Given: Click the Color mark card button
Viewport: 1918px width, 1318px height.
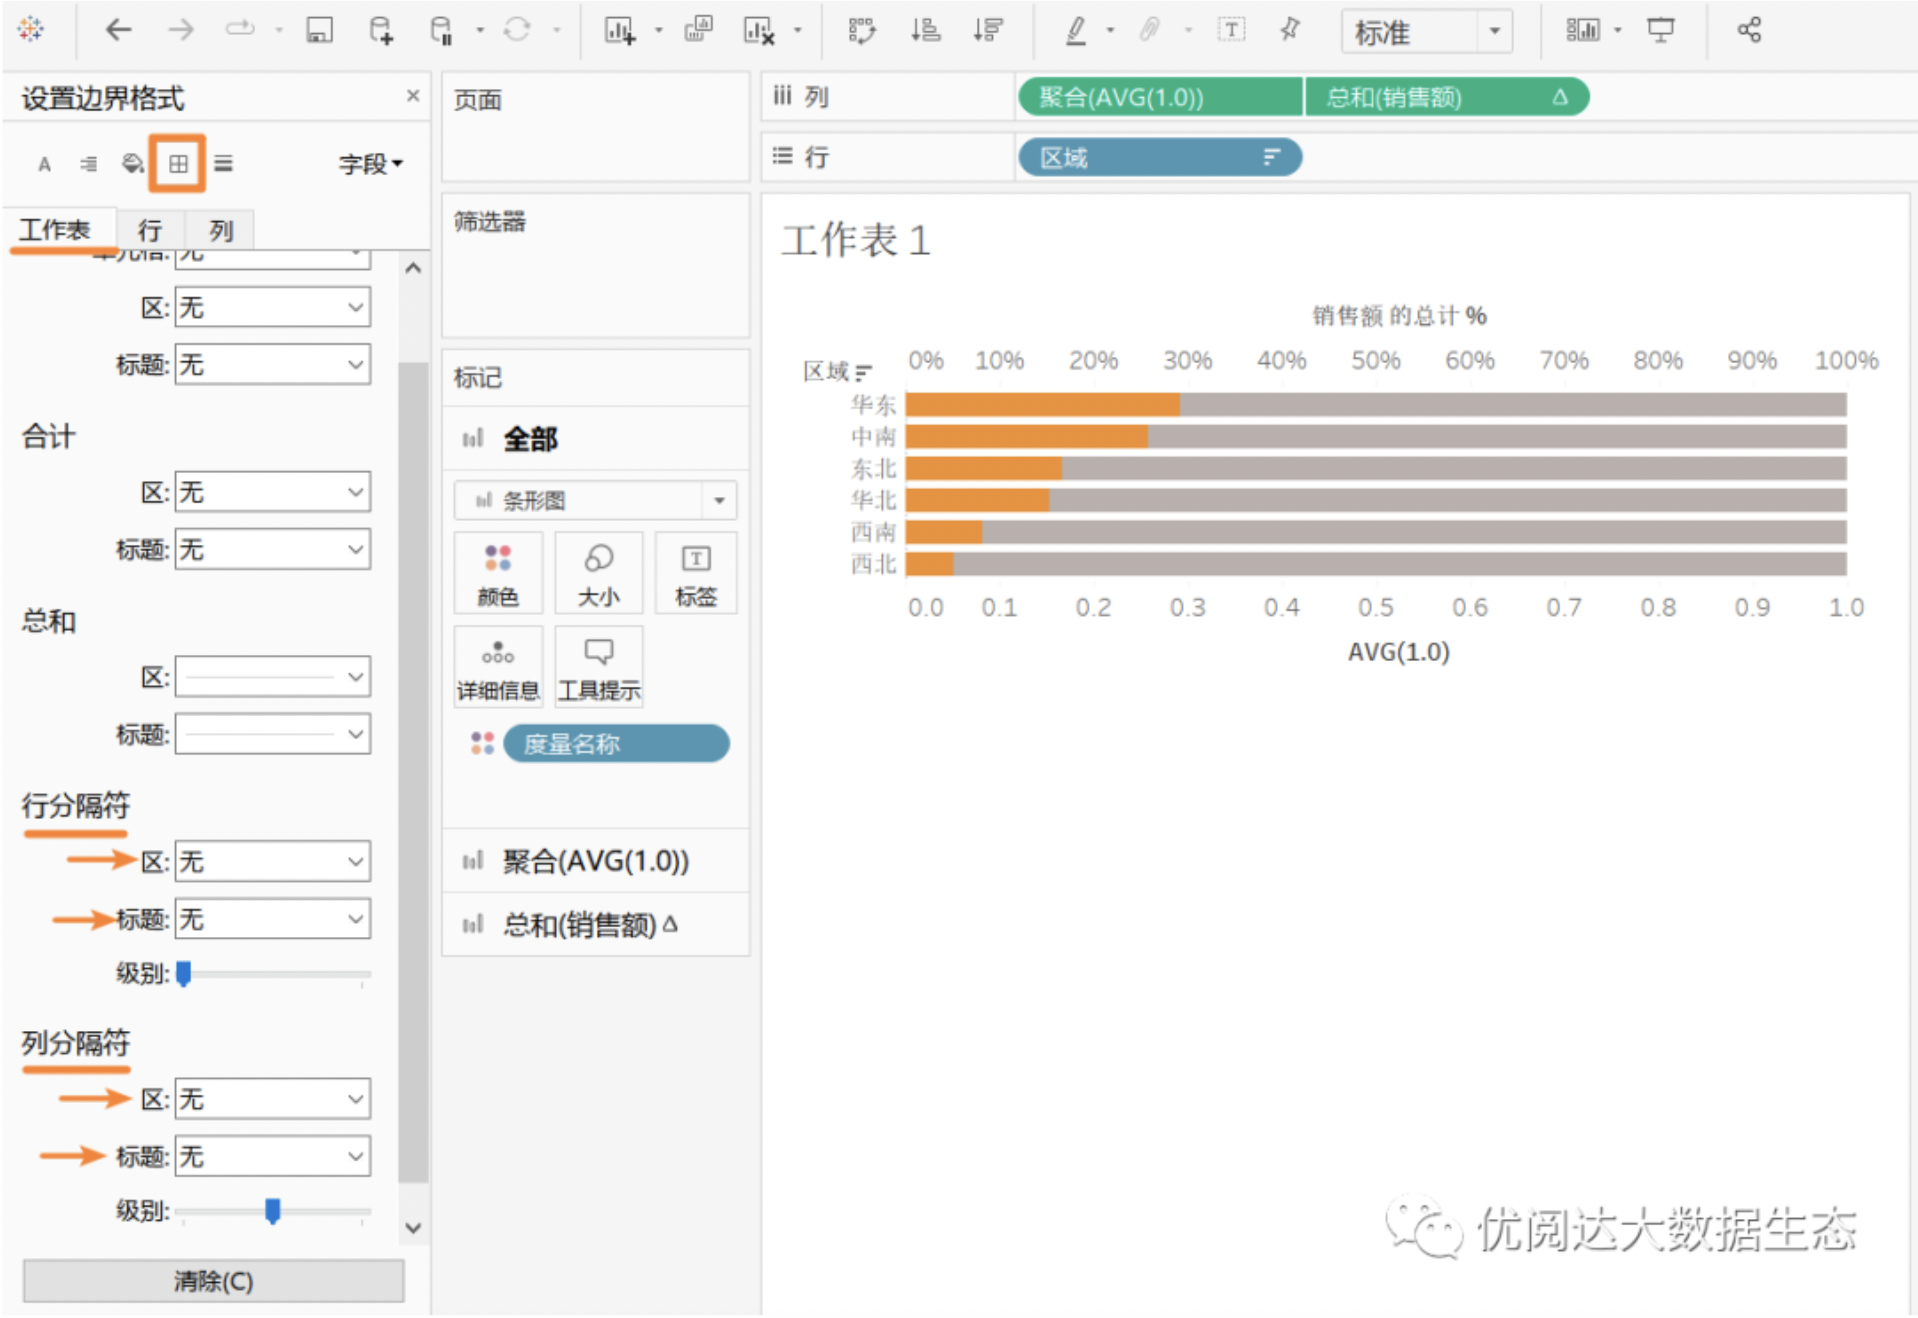Looking at the screenshot, I should pos(497,573).
